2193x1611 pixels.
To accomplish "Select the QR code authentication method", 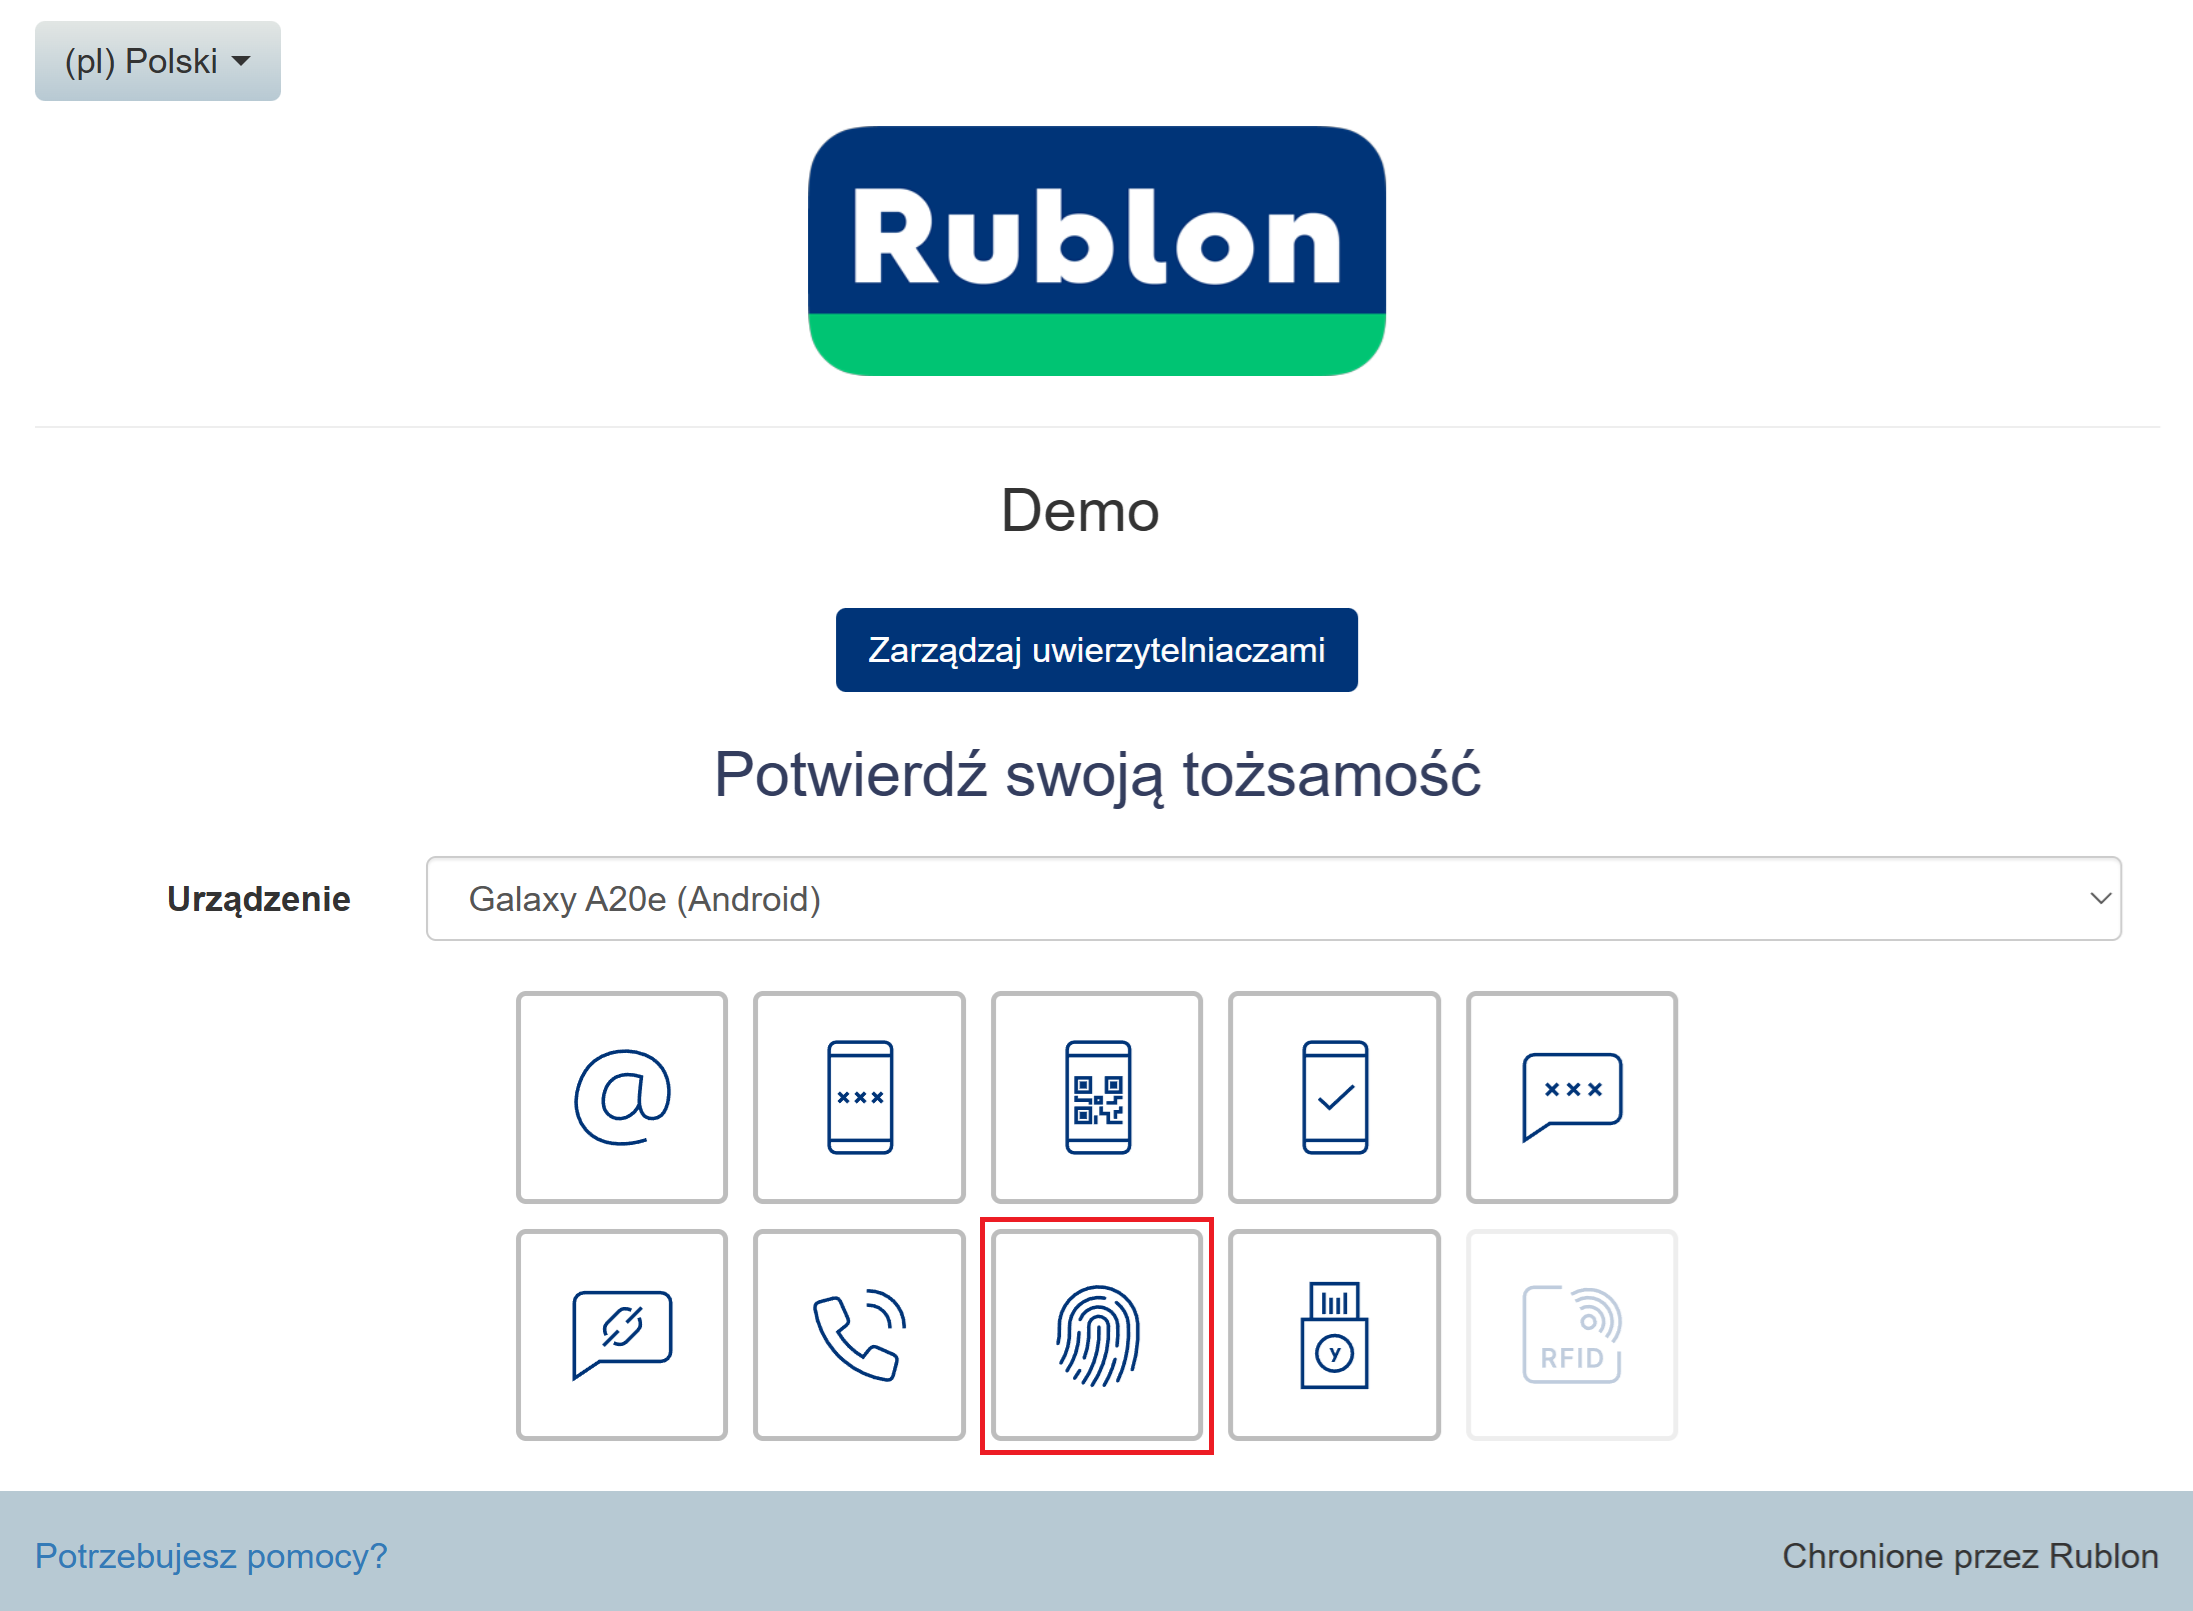I will pyautogui.click(x=1097, y=1097).
